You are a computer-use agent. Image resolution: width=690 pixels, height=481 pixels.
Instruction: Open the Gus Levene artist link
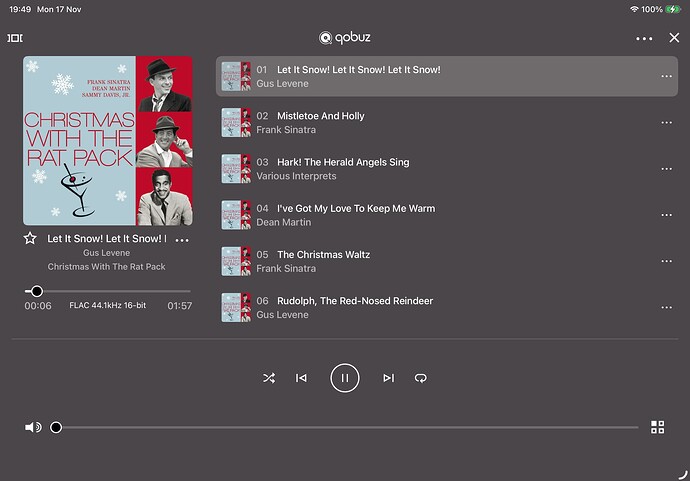pyautogui.click(x=107, y=254)
